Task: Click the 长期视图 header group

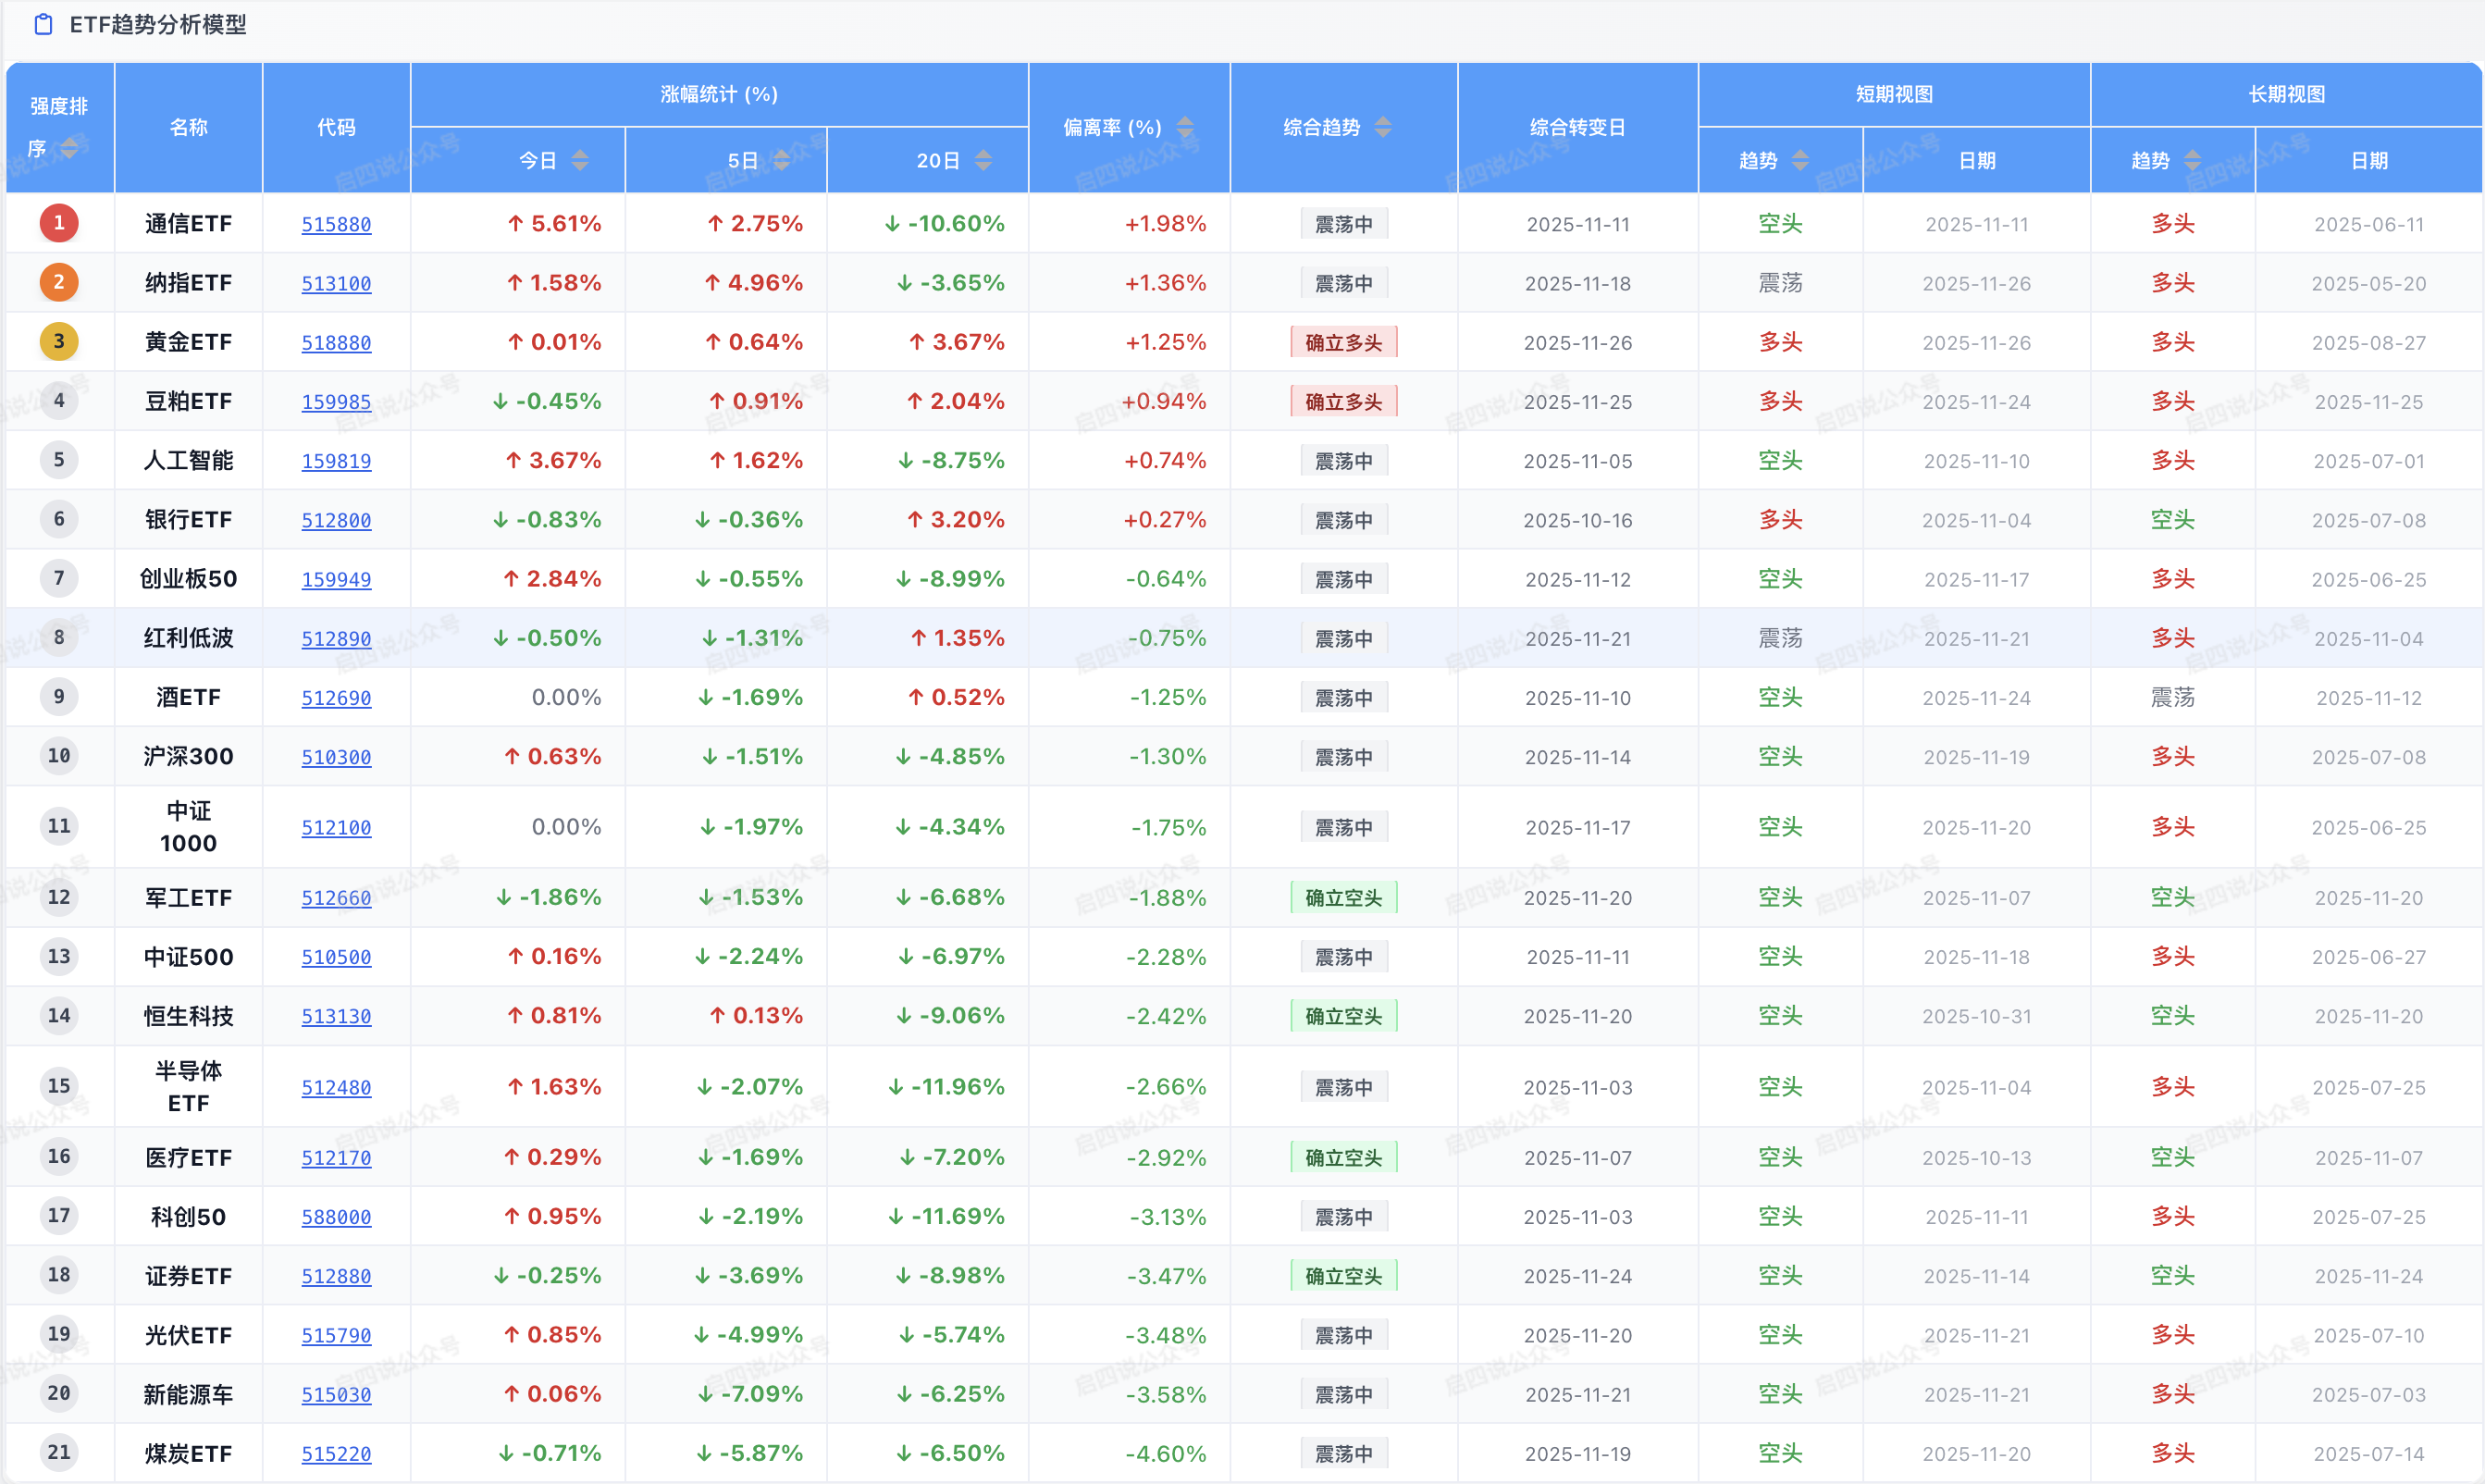Action: [2286, 94]
